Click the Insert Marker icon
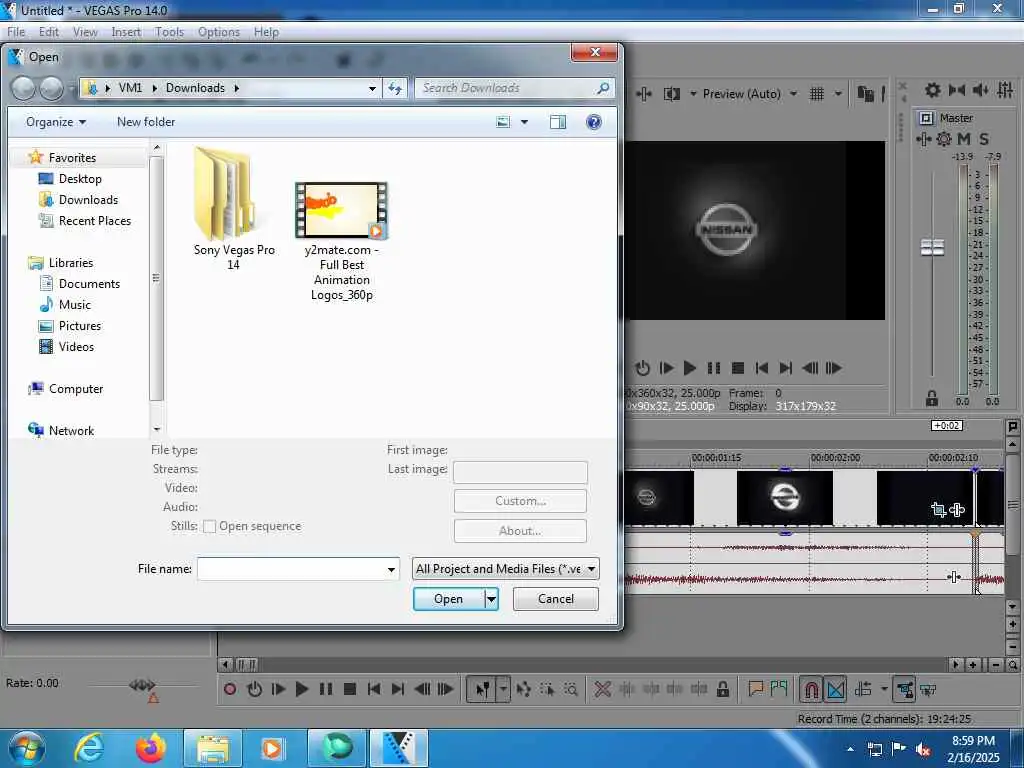The width and height of the screenshot is (1024, 768). tap(756, 688)
